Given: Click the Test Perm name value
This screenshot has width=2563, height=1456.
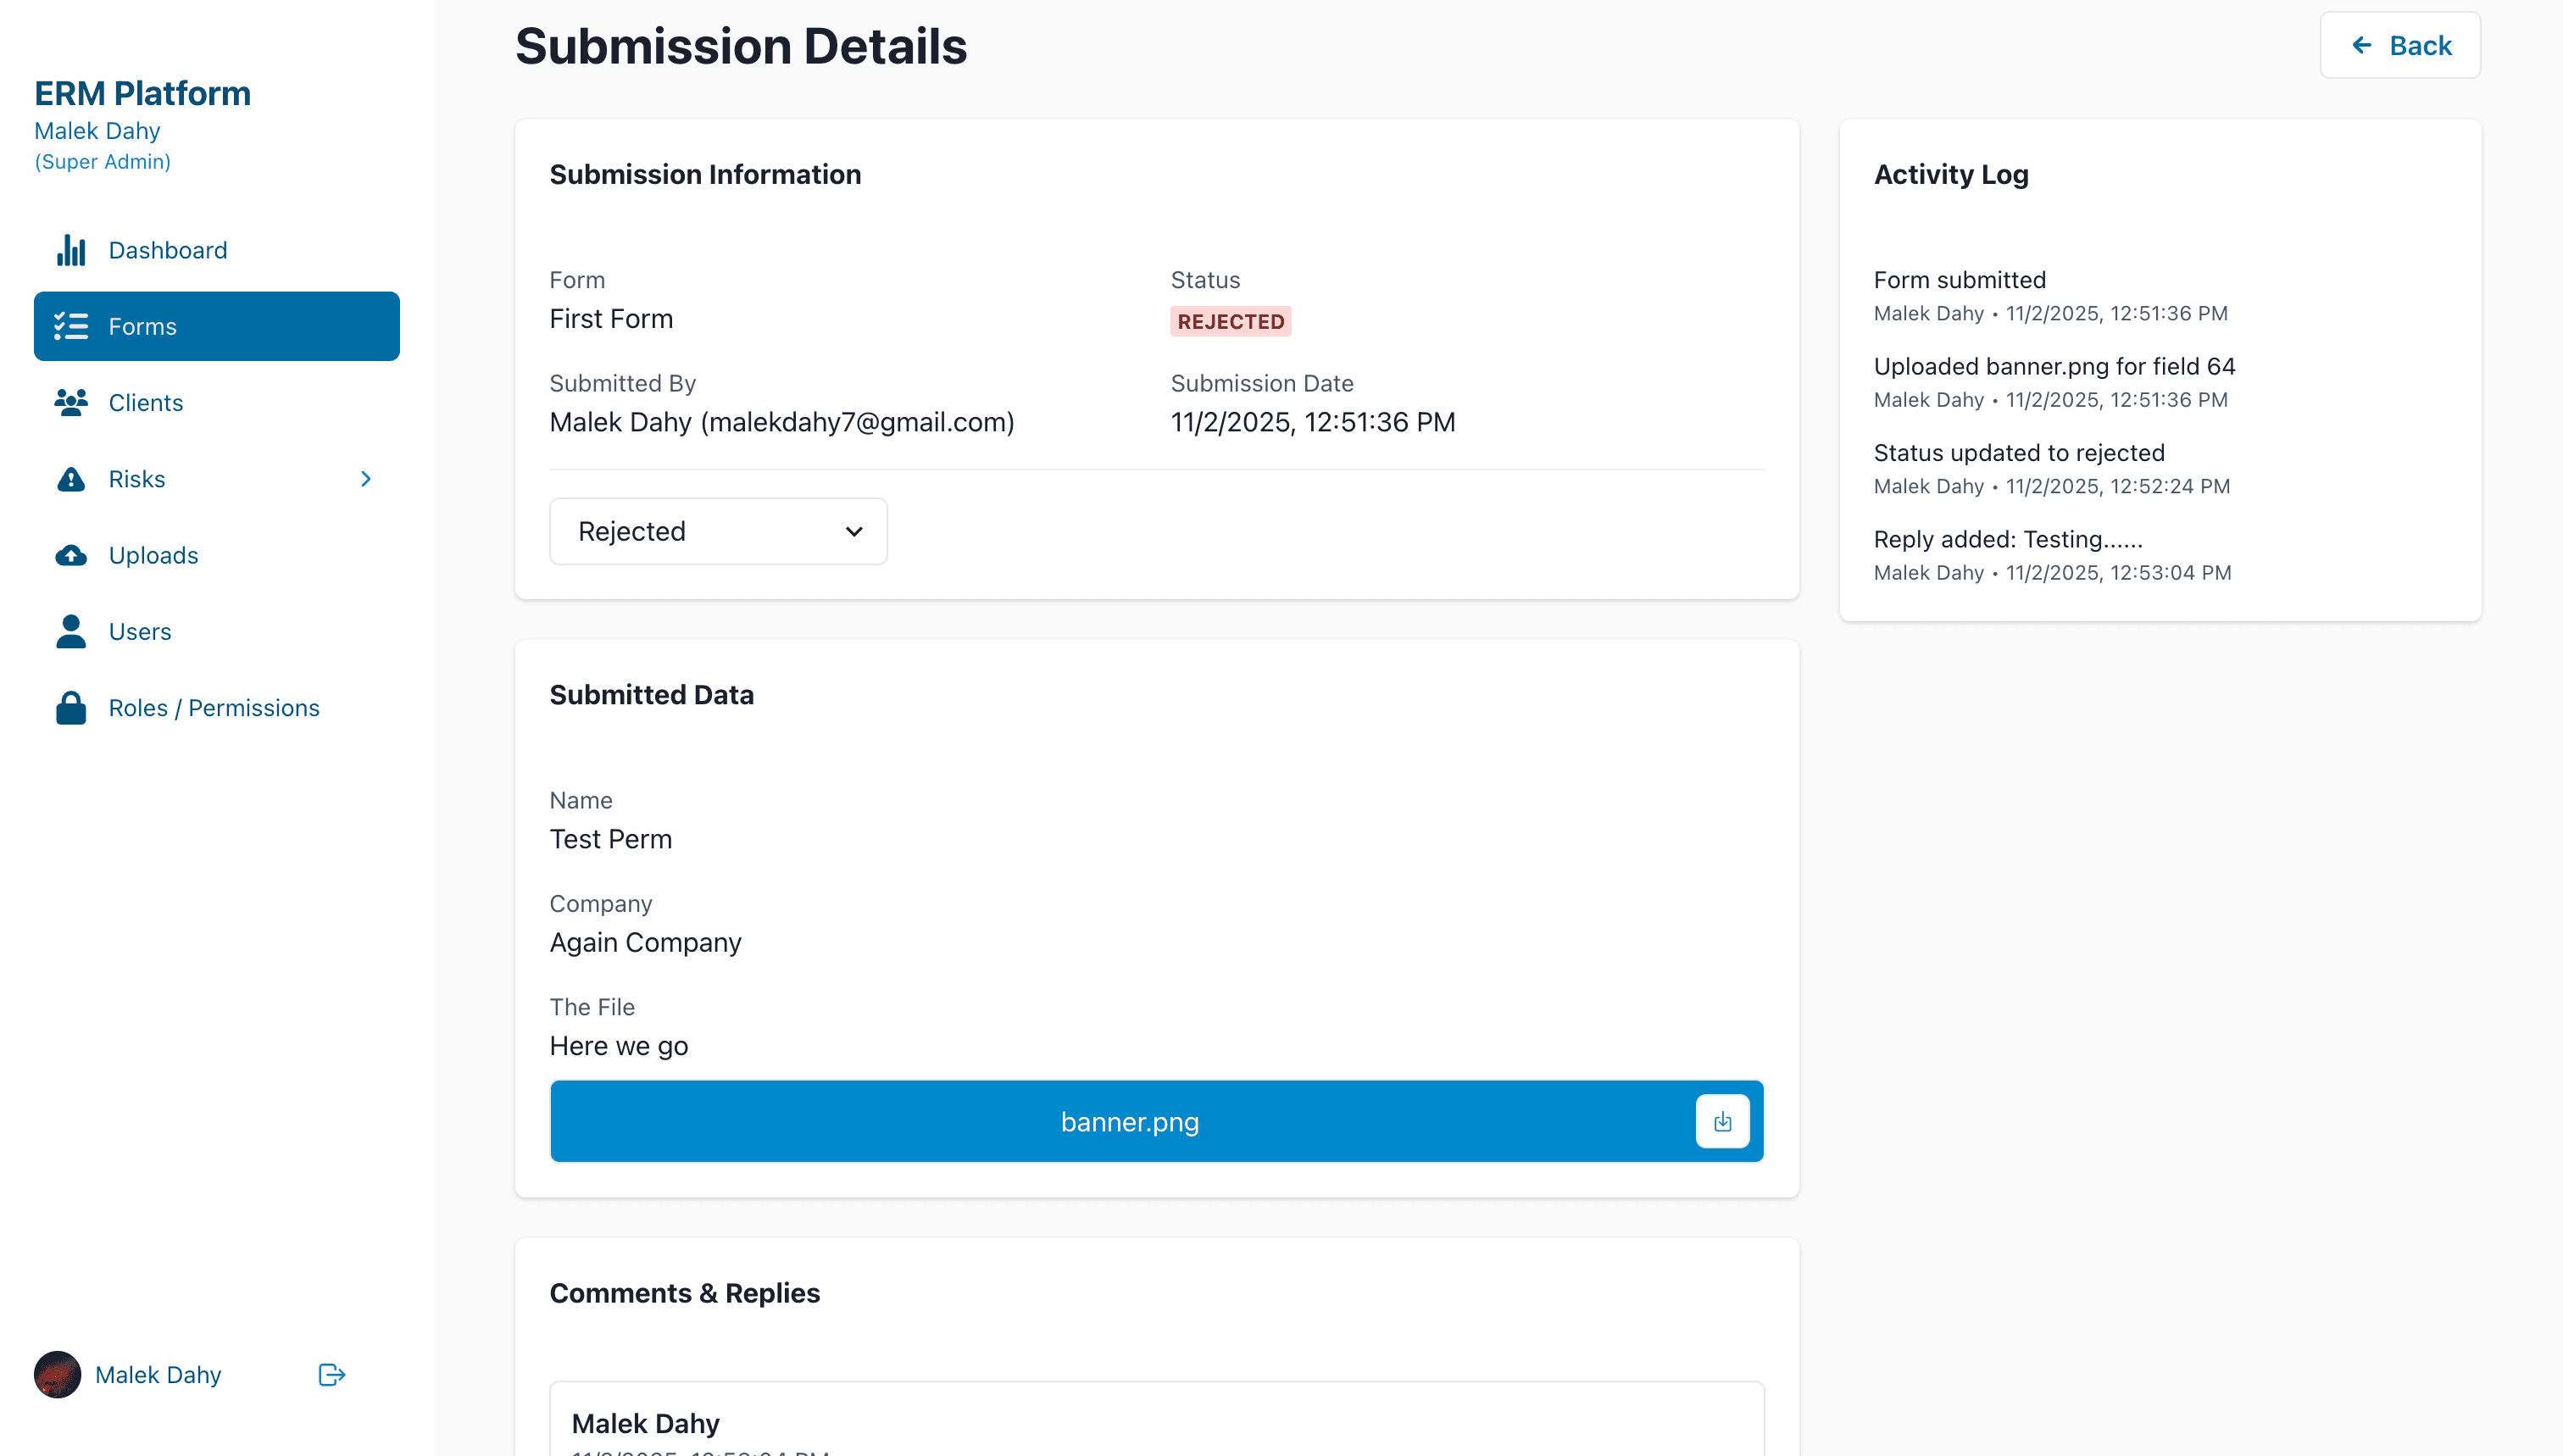Looking at the screenshot, I should click(611, 839).
